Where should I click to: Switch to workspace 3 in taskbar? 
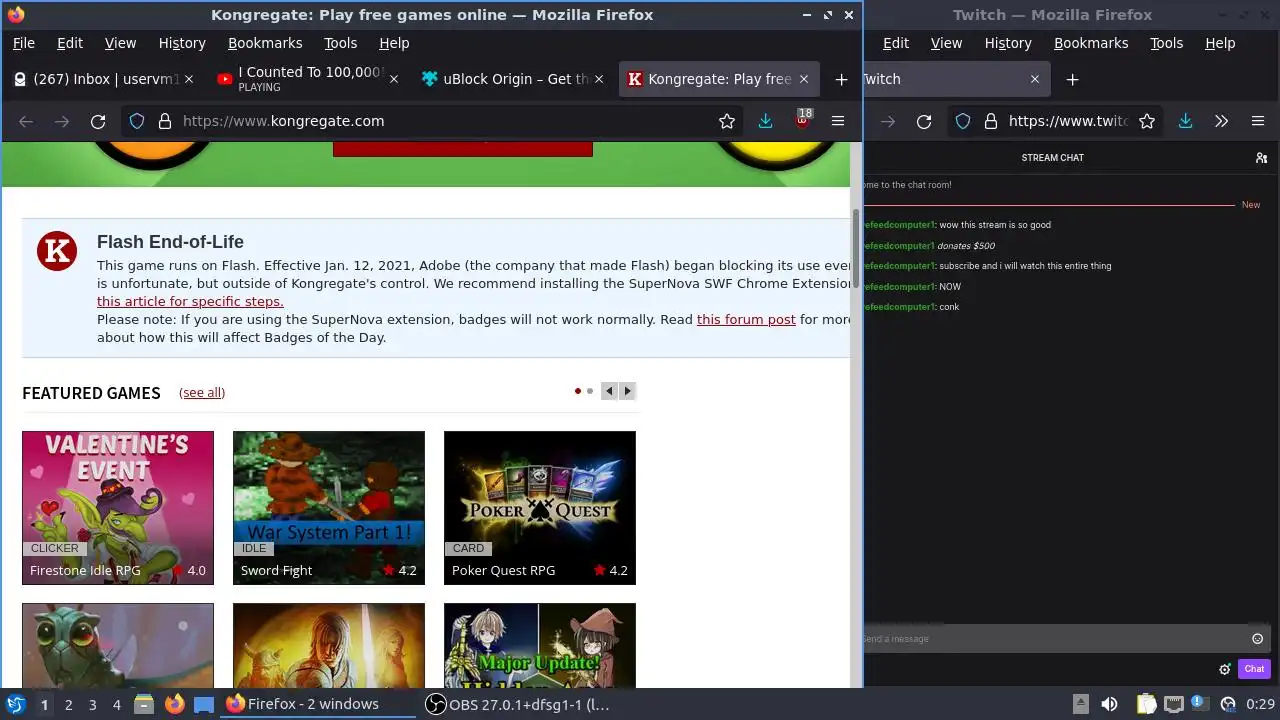click(x=92, y=704)
